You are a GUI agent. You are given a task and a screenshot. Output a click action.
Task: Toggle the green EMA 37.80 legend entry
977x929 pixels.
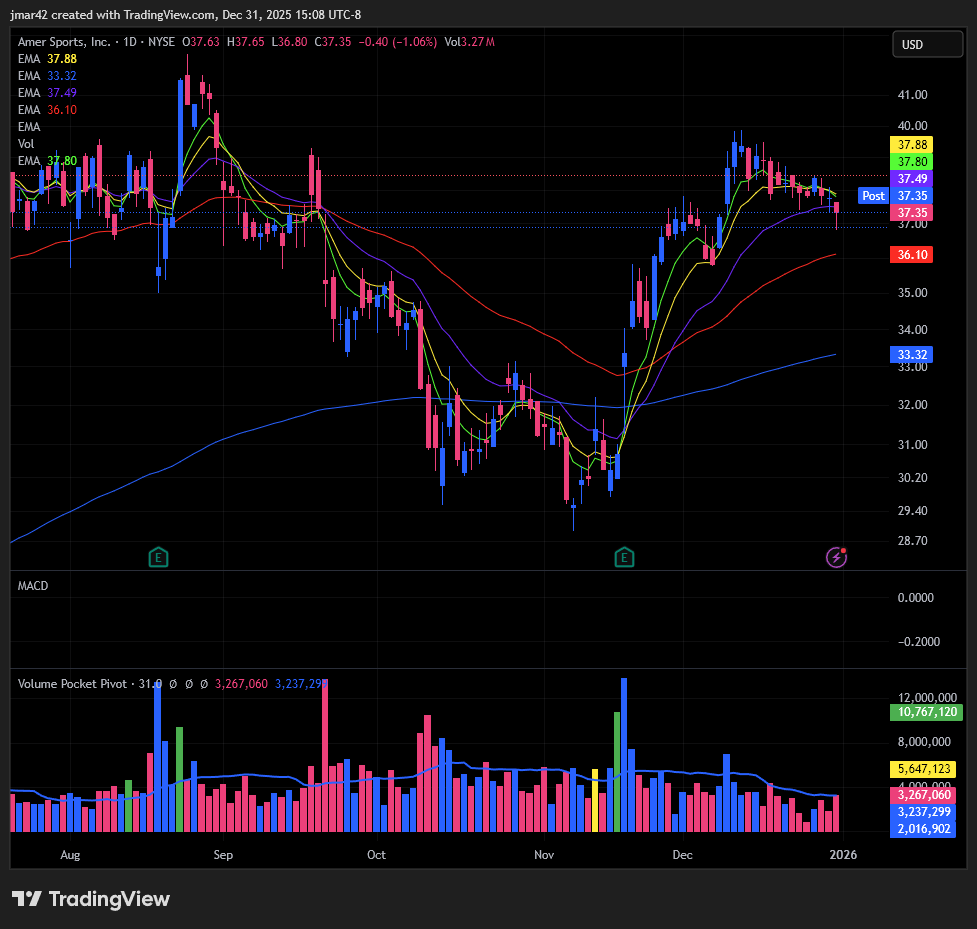47,161
